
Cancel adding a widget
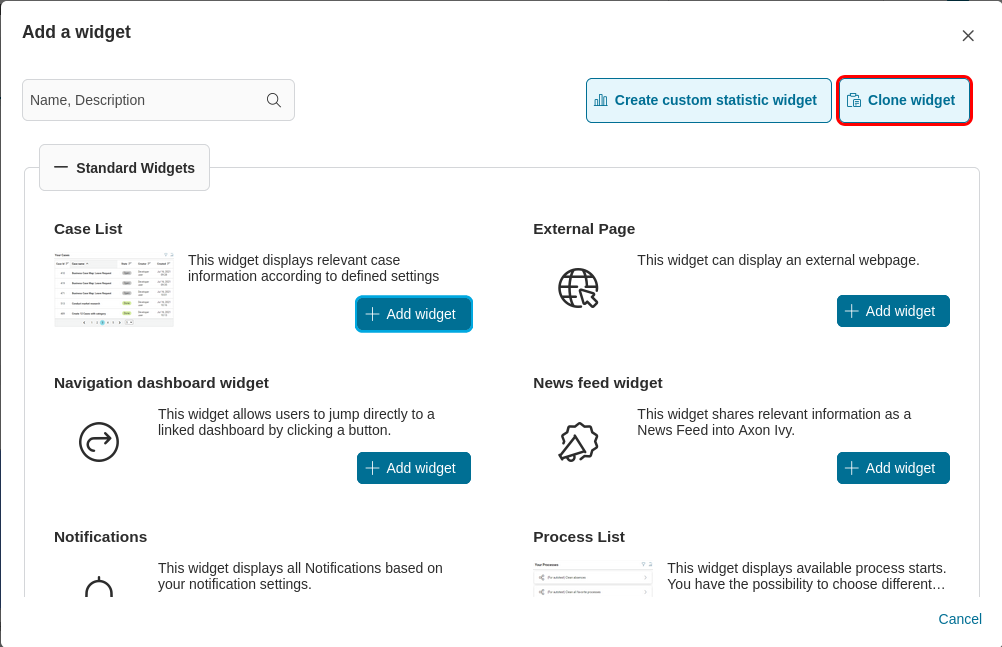pyautogui.click(x=959, y=619)
